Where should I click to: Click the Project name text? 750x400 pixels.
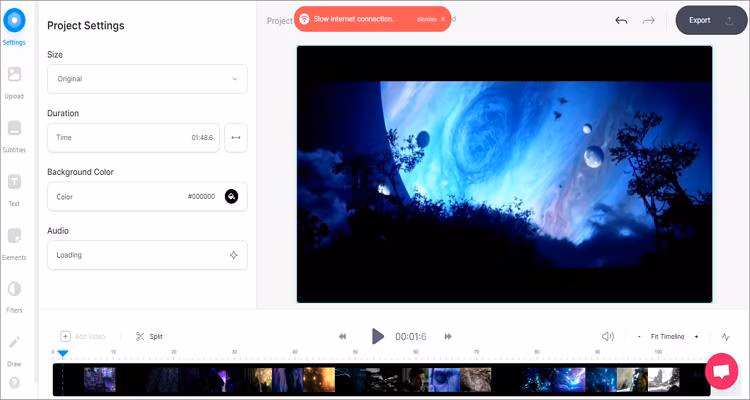point(279,21)
